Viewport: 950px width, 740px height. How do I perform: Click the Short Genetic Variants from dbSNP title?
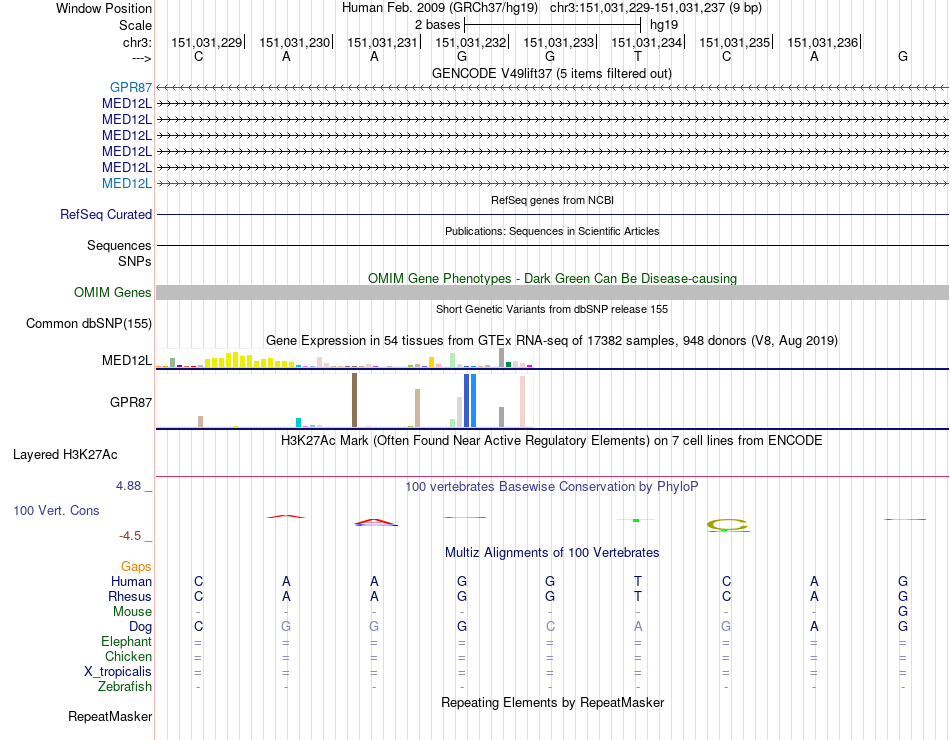551,309
